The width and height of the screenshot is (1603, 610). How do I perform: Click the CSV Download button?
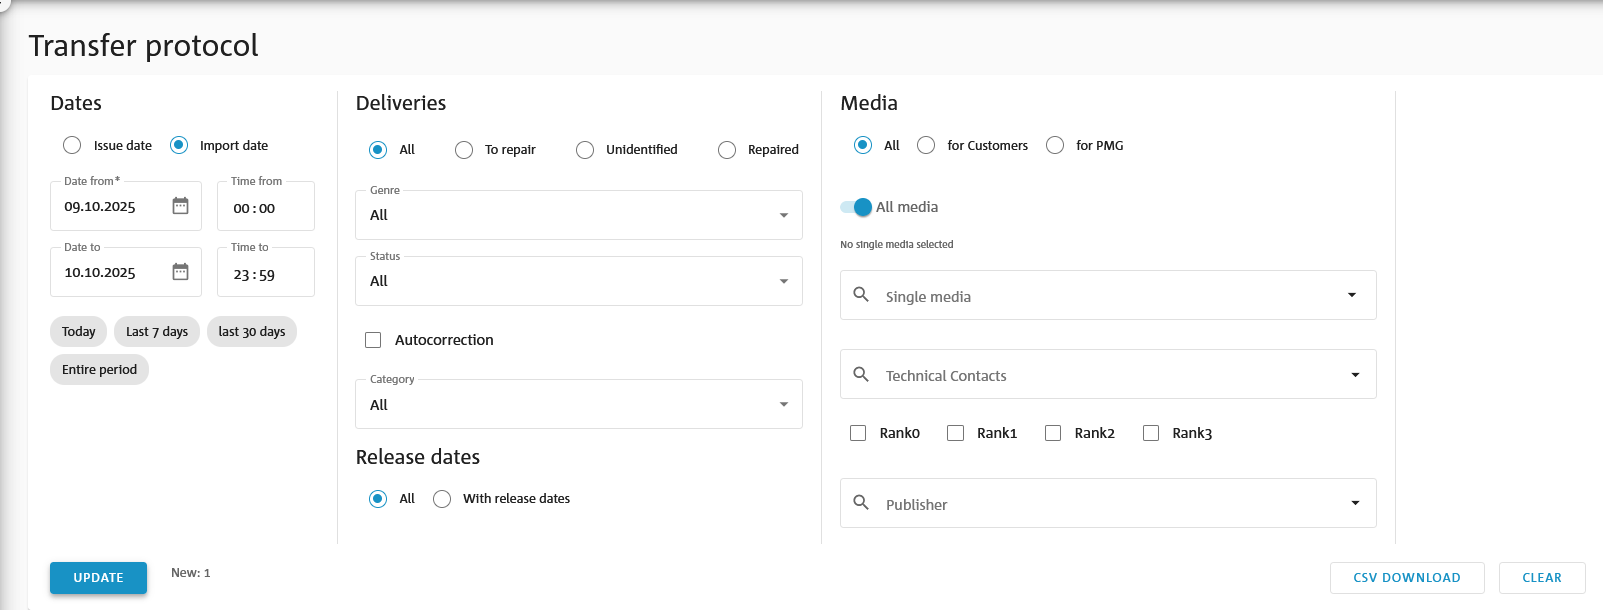[x=1406, y=578]
